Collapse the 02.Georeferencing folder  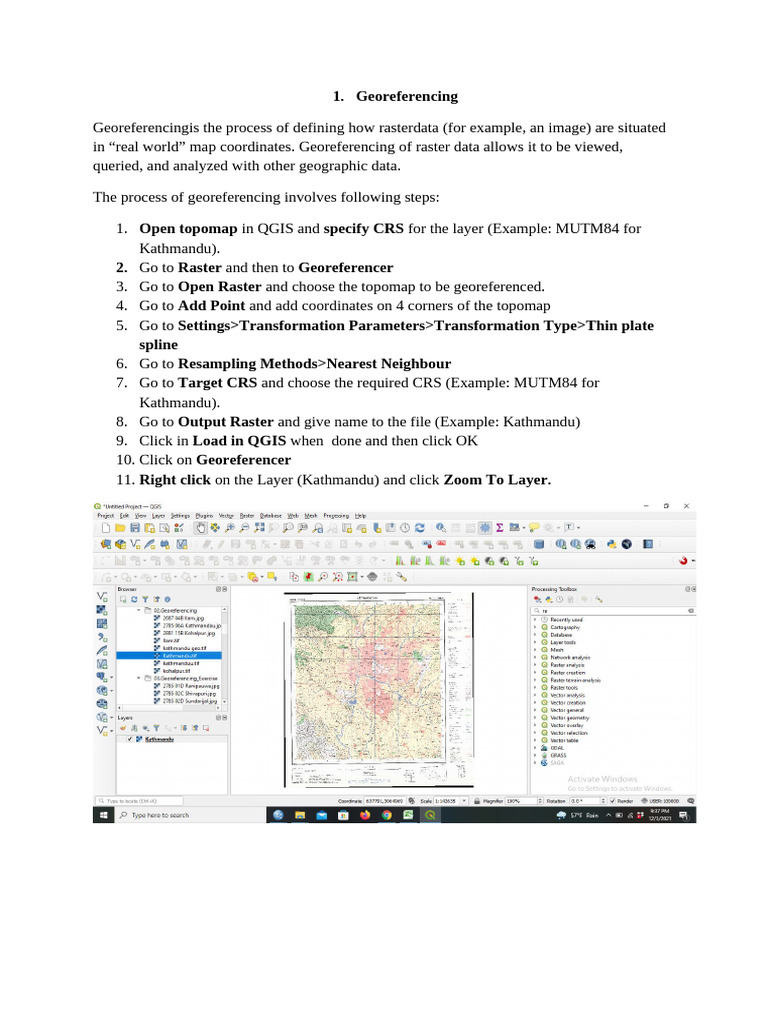coord(138,610)
